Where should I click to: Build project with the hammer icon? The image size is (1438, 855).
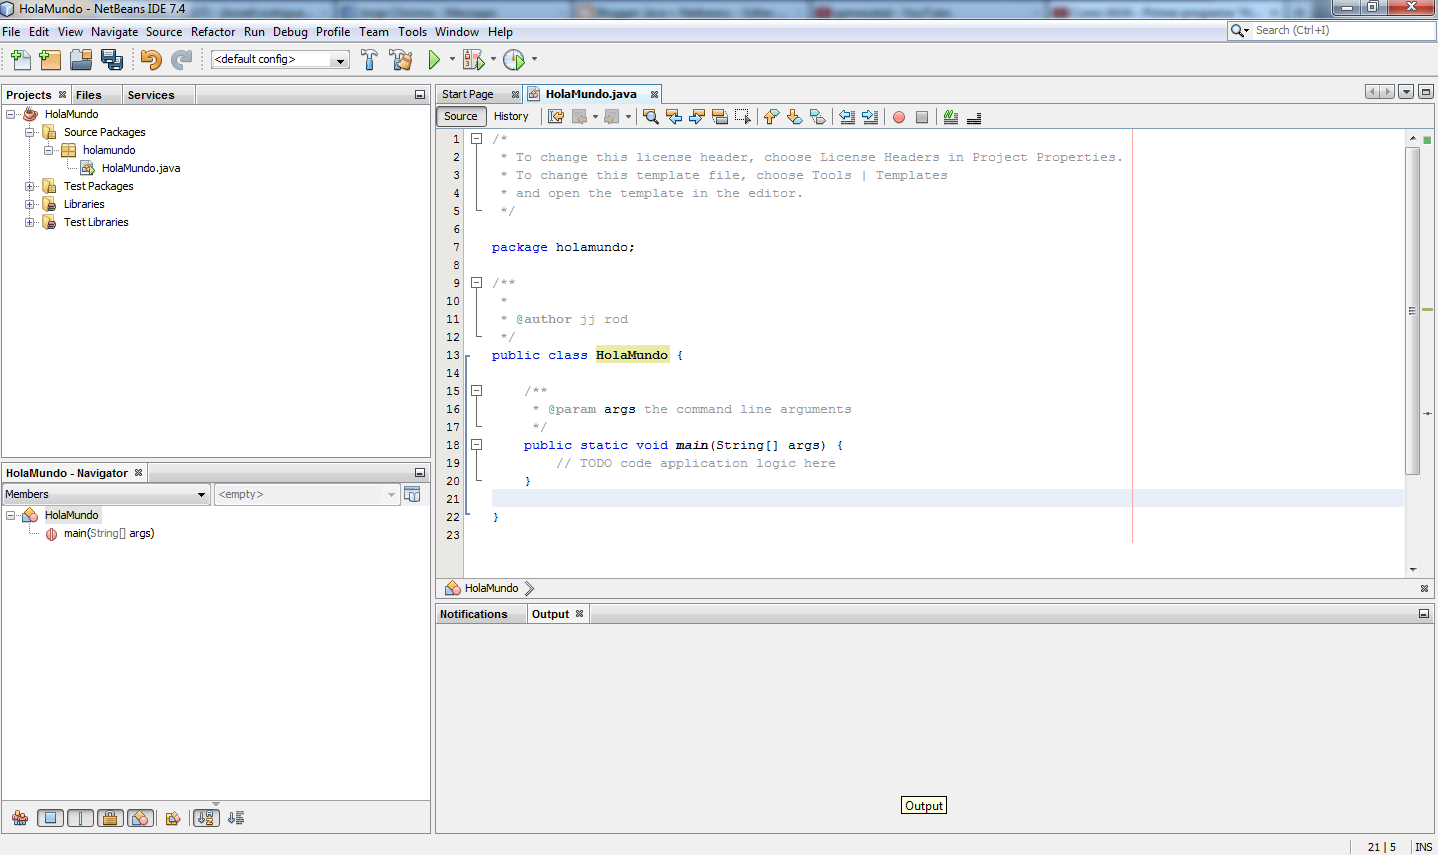tap(369, 59)
